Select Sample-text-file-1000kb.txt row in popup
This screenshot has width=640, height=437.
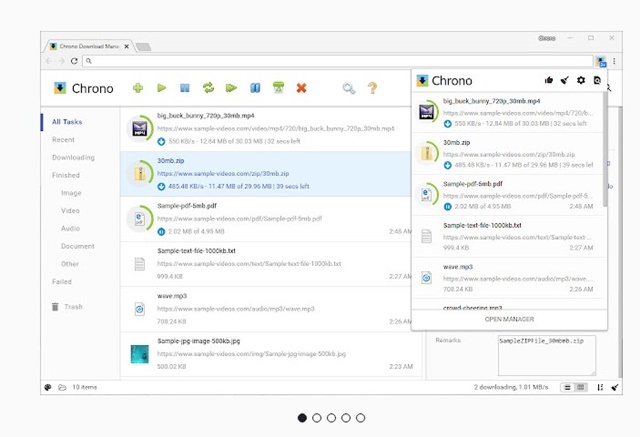click(509, 236)
